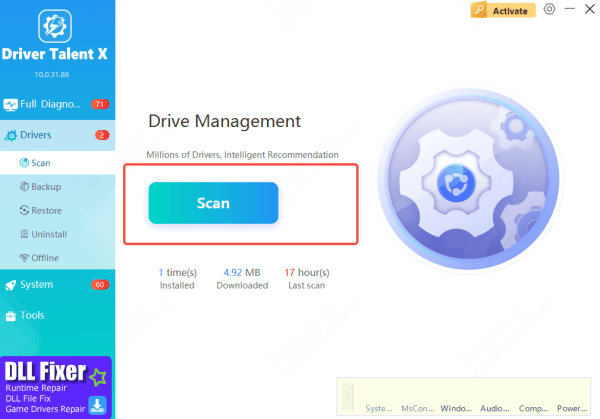The height and width of the screenshot is (419, 600).
Task: Click the key icon beside Activate
Action: (x=480, y=10)
